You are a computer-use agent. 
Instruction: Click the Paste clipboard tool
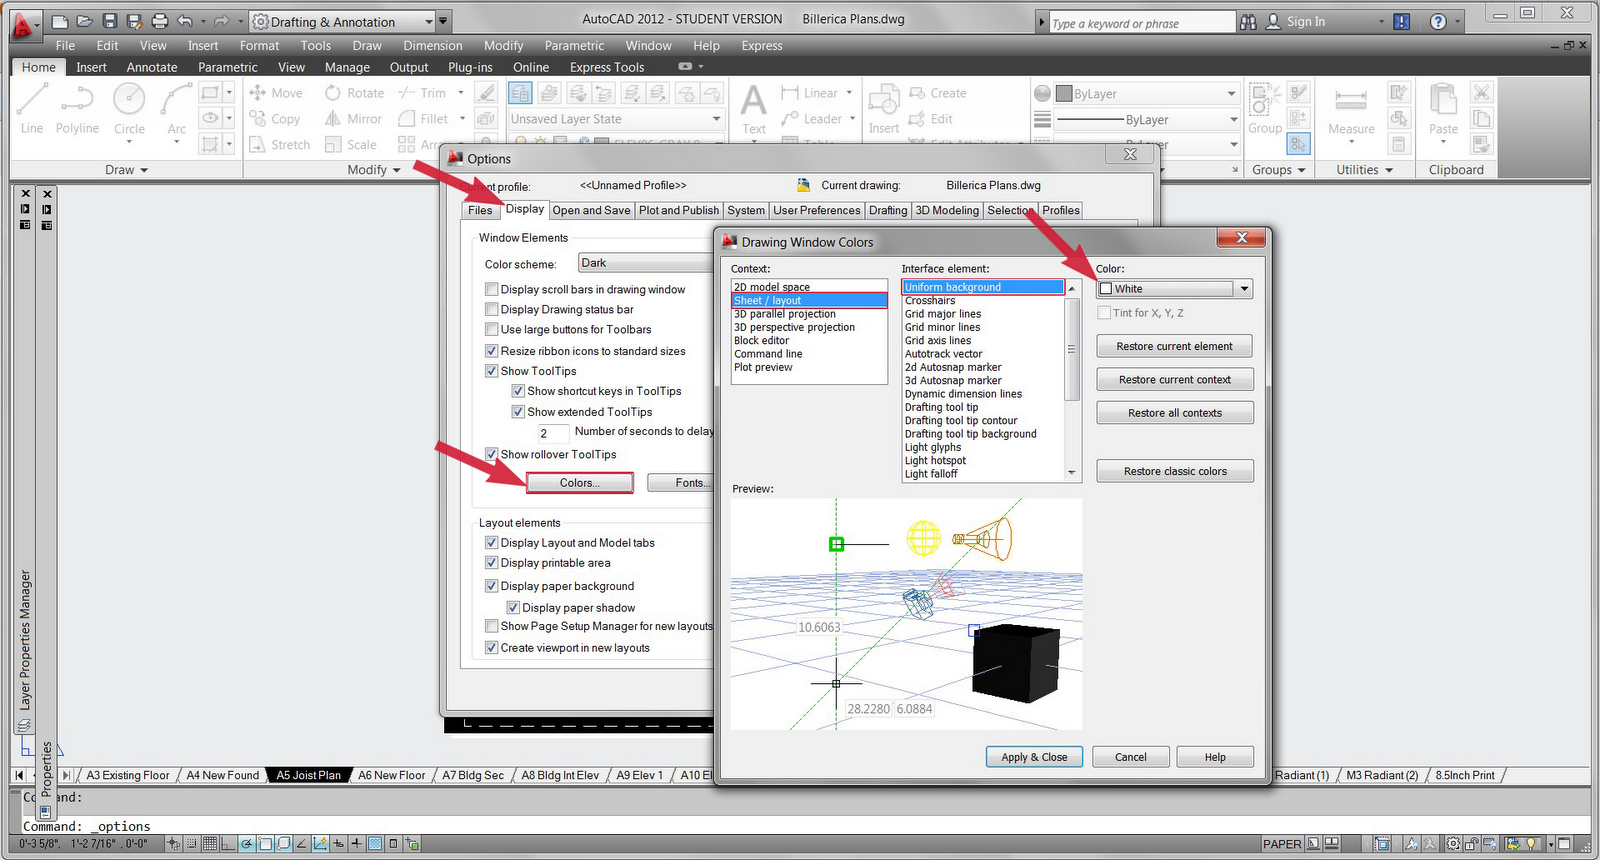1443,108
